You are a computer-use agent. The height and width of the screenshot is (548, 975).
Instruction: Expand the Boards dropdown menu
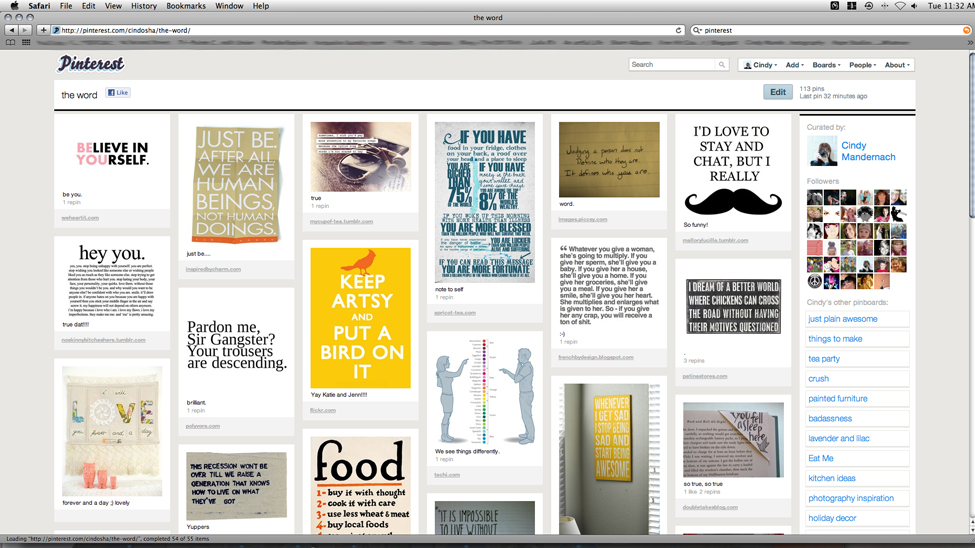(826, 65)
